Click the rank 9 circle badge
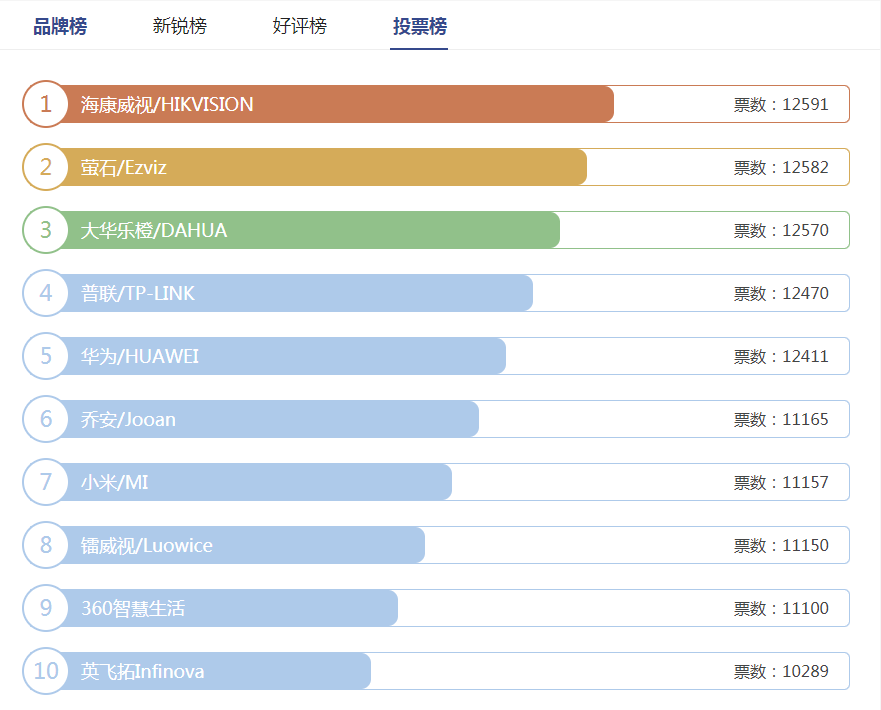The image size is (881, 710). pyautogui.click(x=46, y=608)
